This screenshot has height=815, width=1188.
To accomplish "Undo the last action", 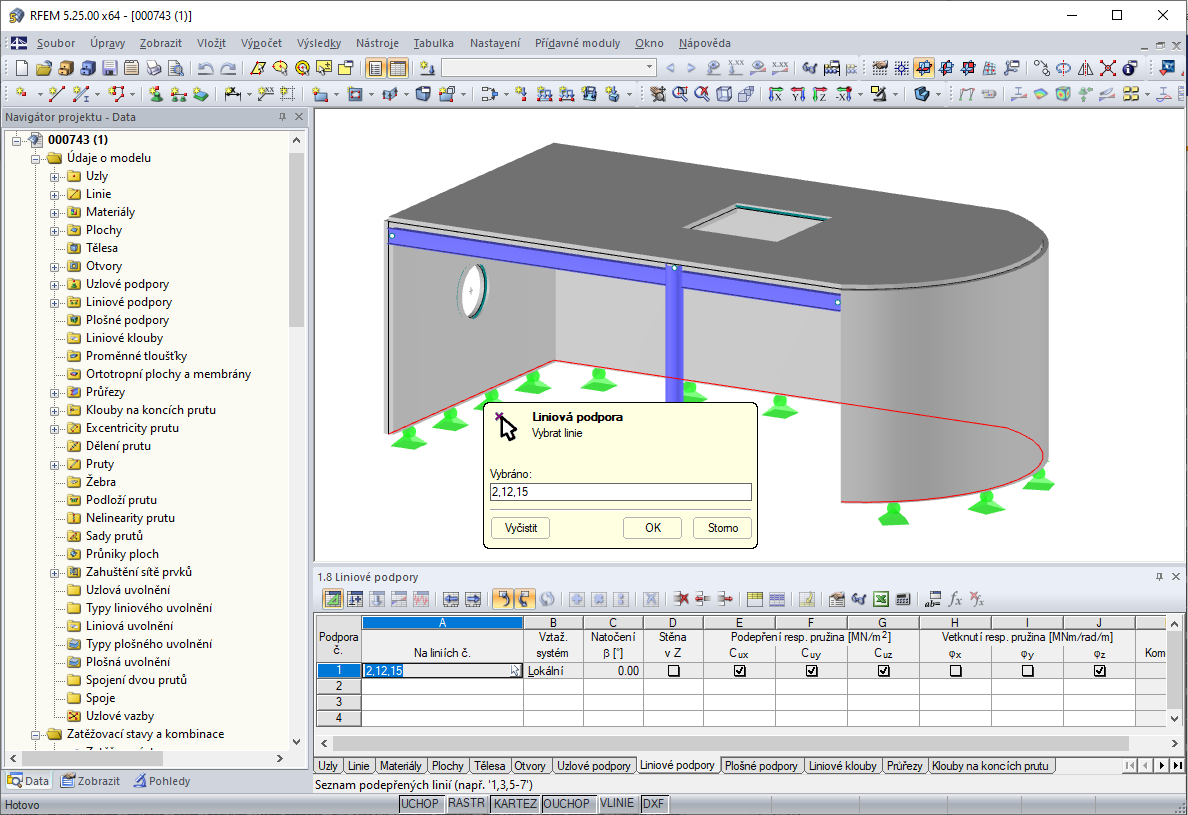I will click(x=205, y=68).
